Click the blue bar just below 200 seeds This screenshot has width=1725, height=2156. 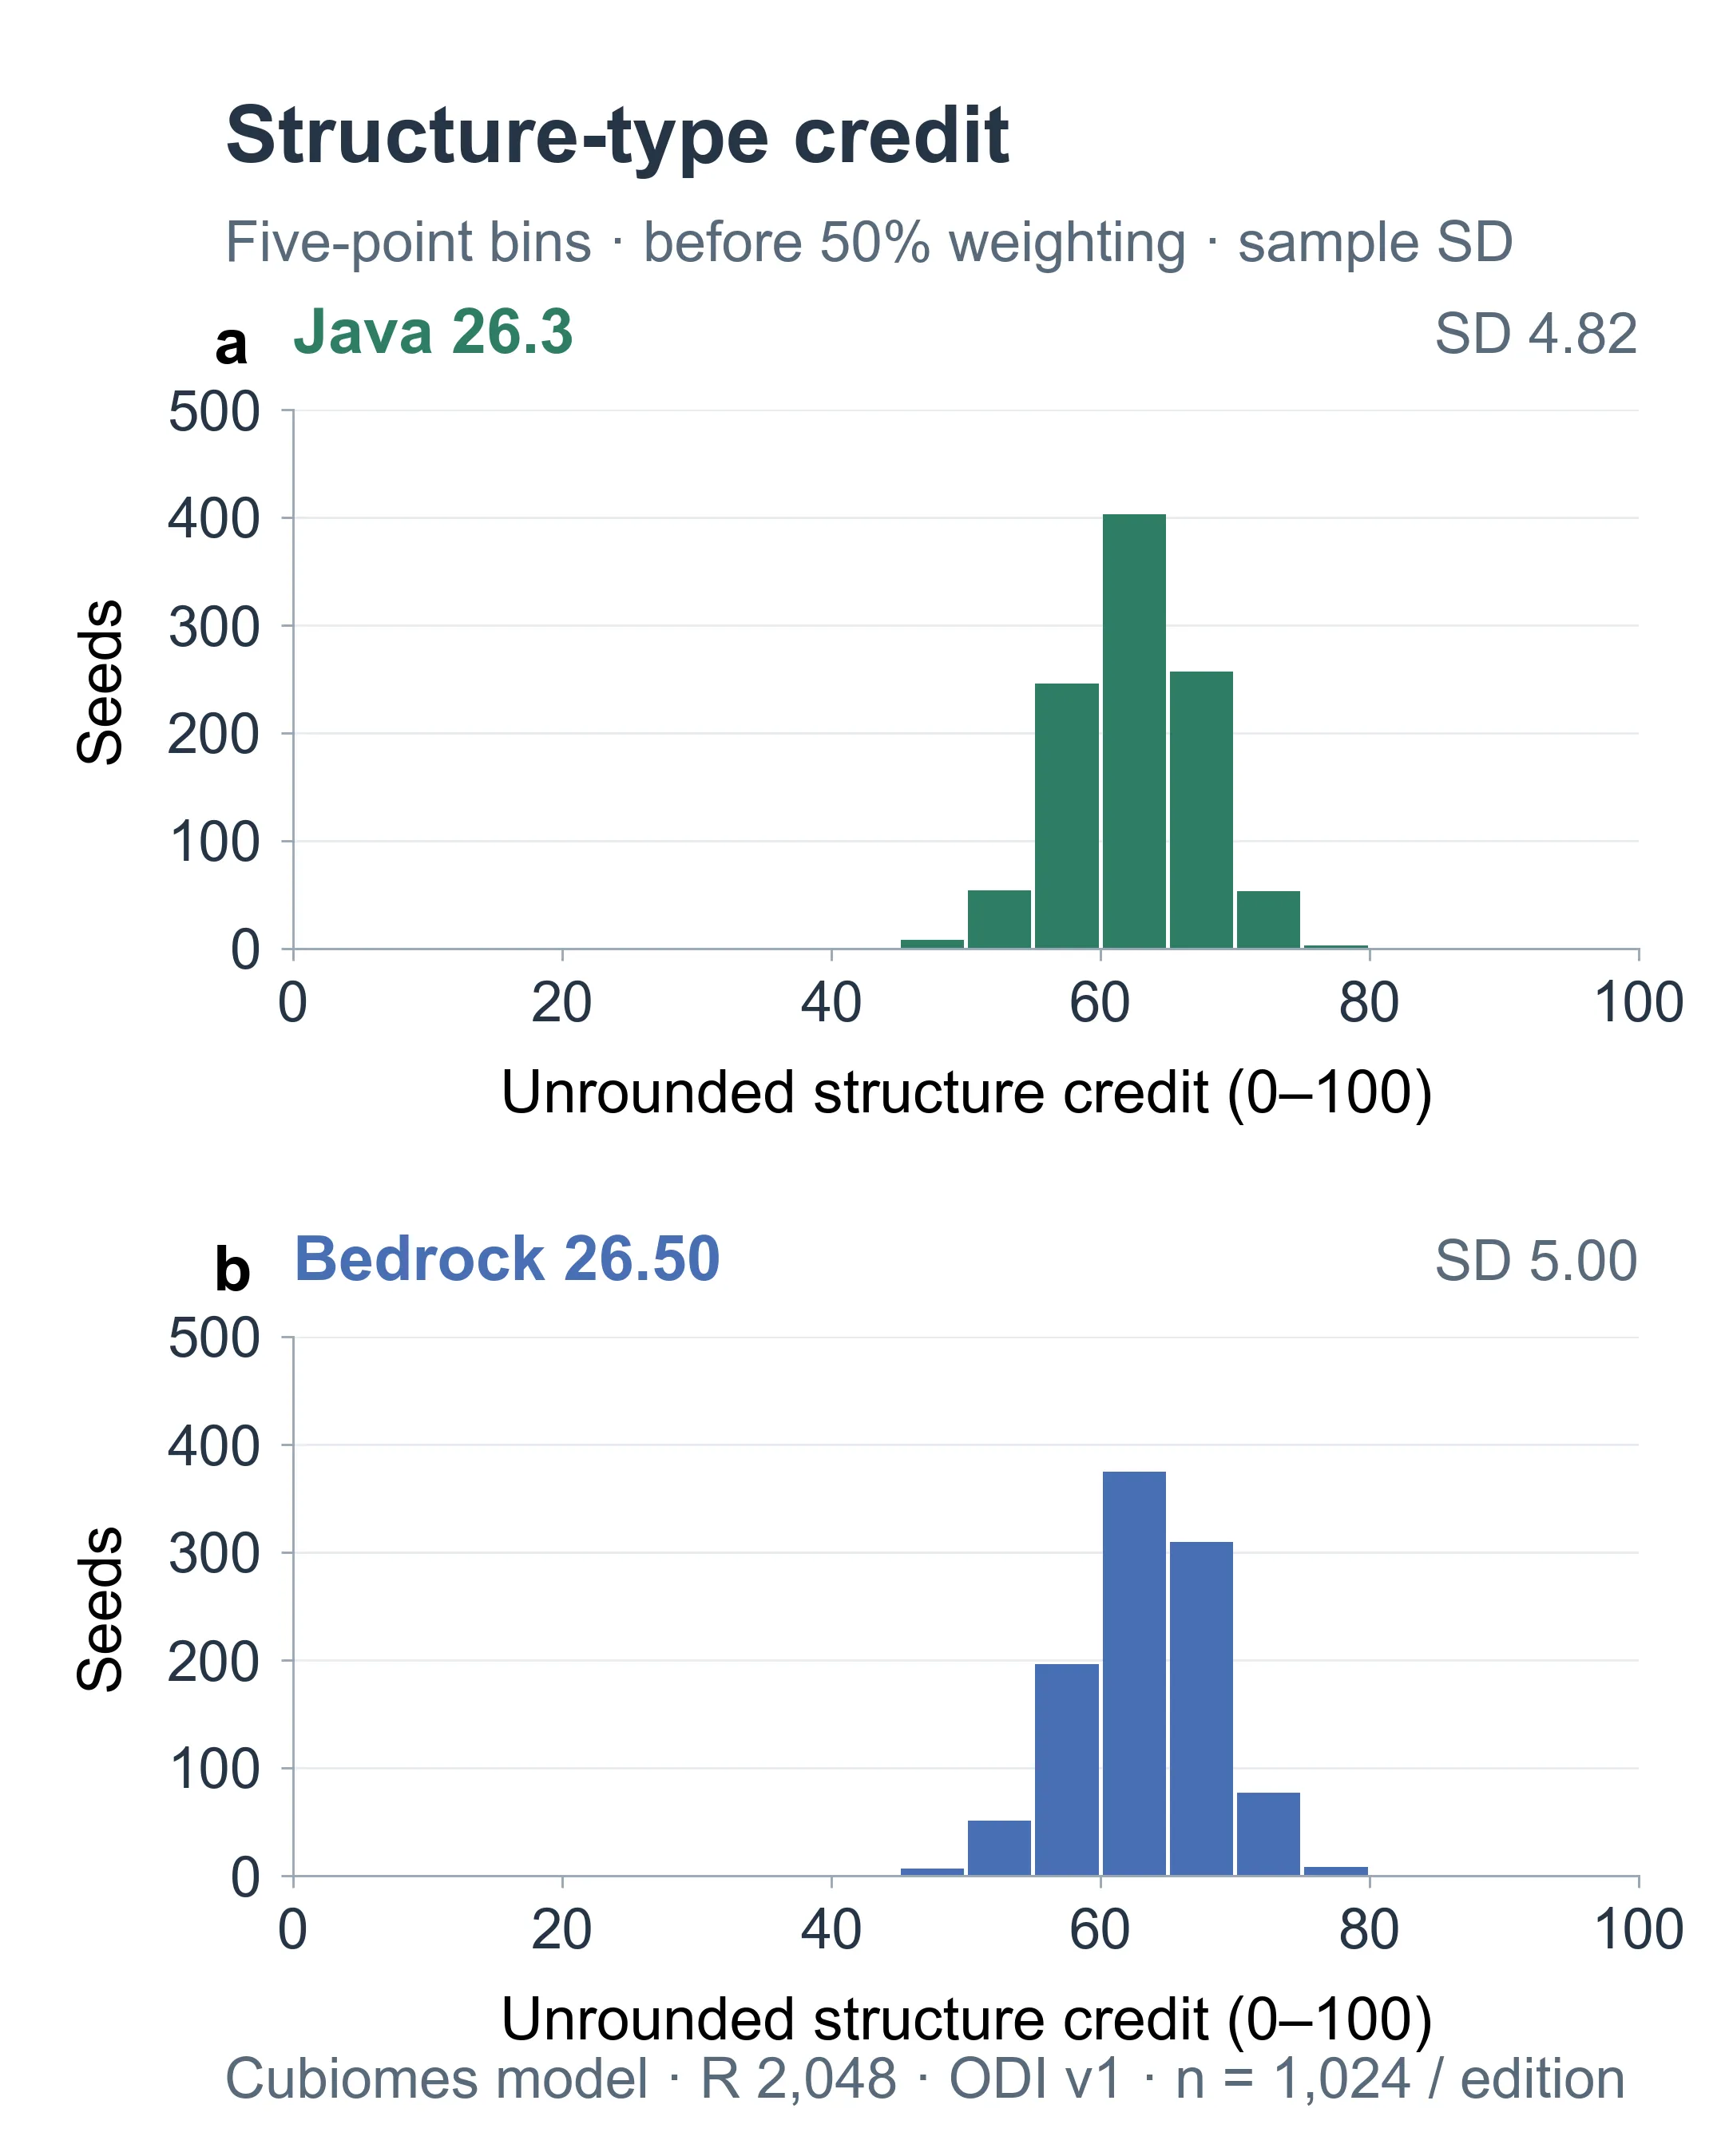pos(1067,1769)
